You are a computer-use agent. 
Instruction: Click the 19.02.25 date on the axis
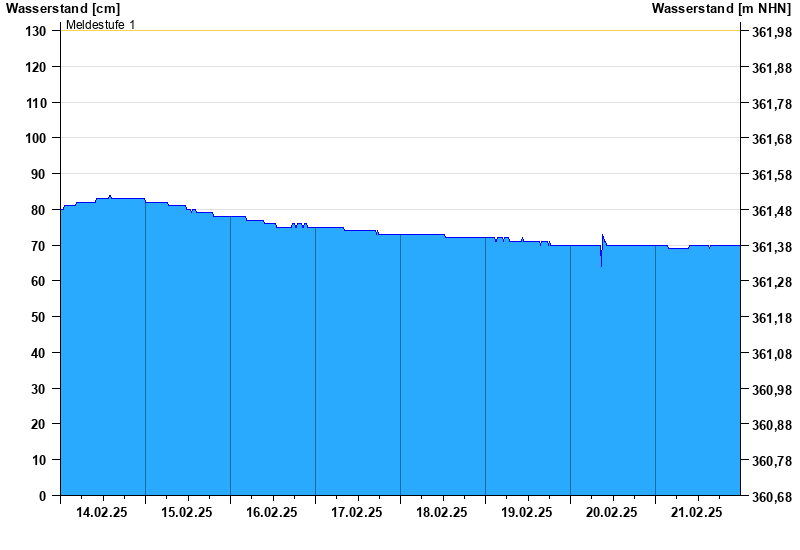pyautogui.click(x=527, y=512)
